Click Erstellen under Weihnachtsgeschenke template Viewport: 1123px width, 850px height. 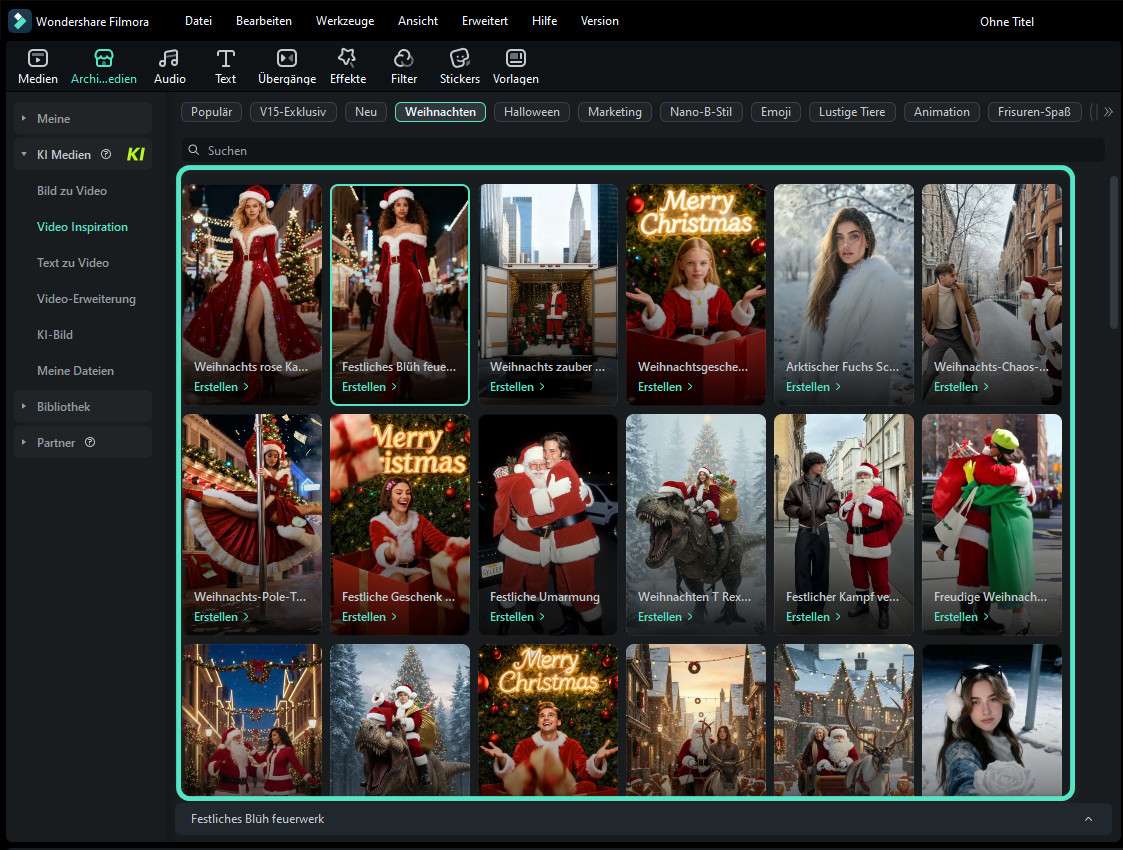[661, 386]
